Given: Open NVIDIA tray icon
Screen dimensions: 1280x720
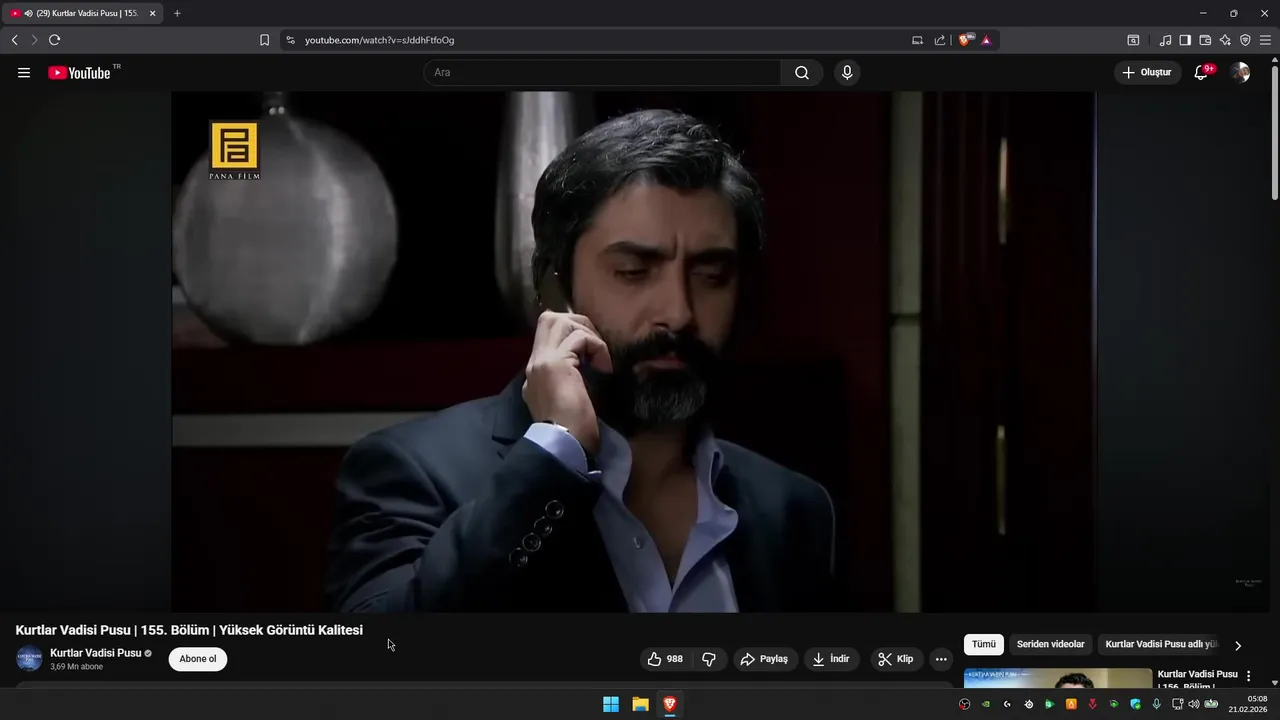Looking at the screenshot, I should (986, 704).
